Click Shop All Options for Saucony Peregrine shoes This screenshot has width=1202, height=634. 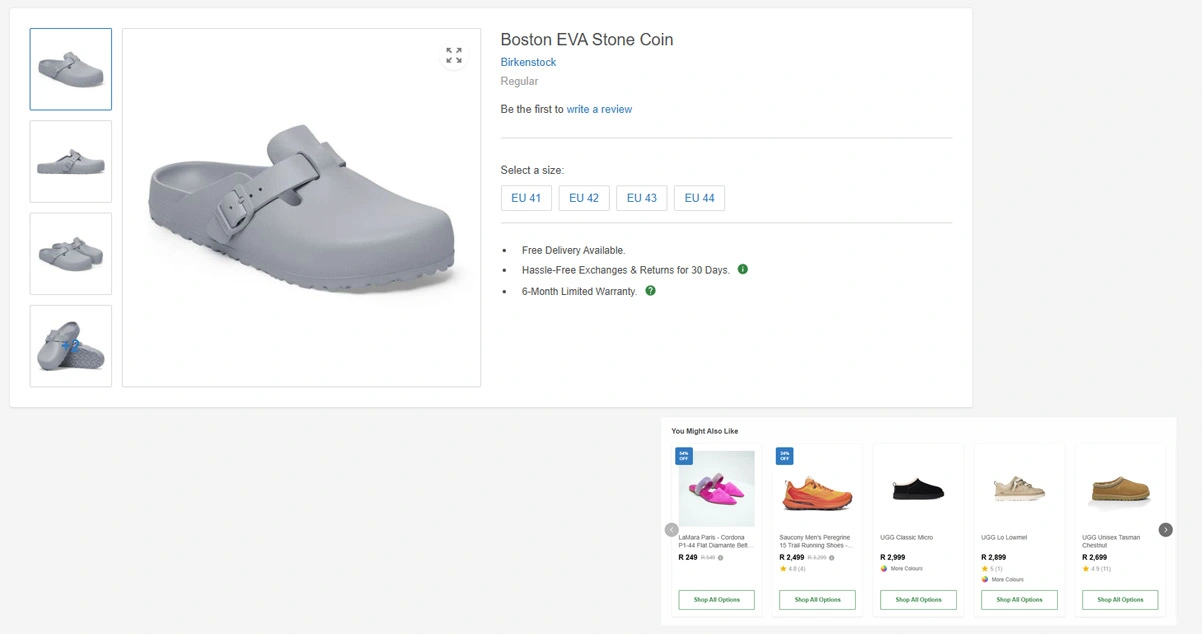817,600
